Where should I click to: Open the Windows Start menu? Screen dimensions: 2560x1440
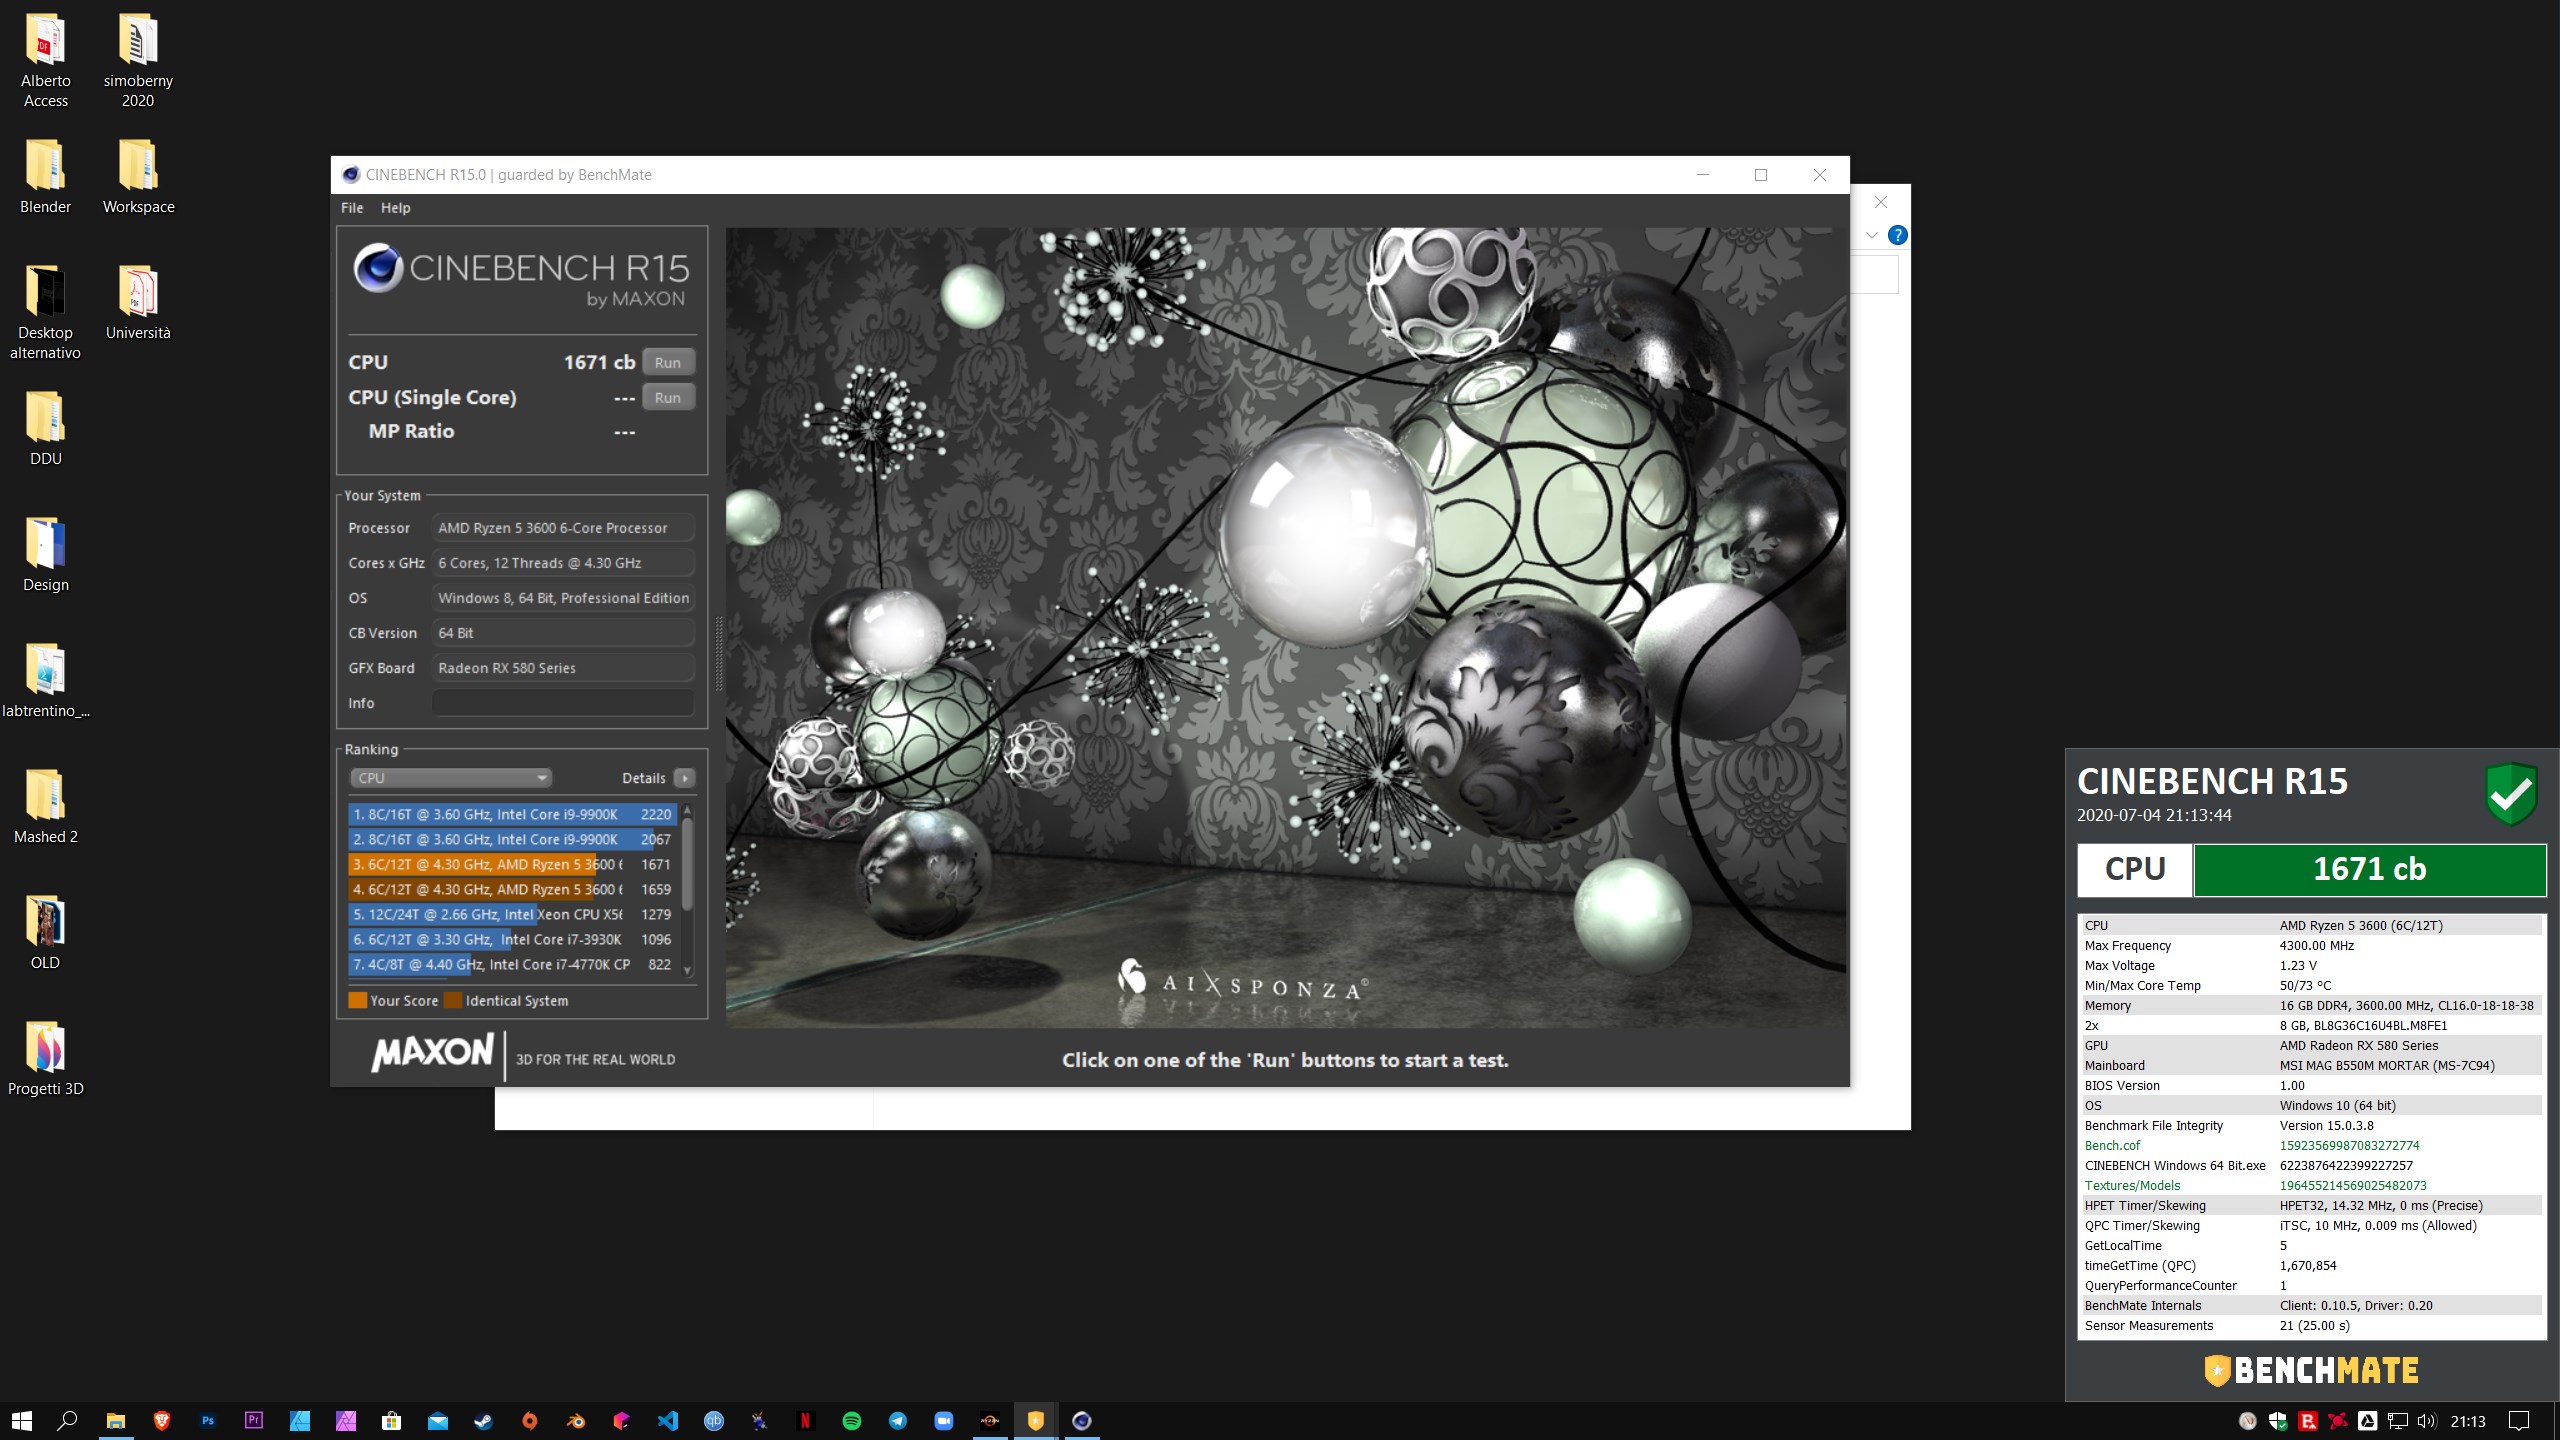pos(22,1420)
